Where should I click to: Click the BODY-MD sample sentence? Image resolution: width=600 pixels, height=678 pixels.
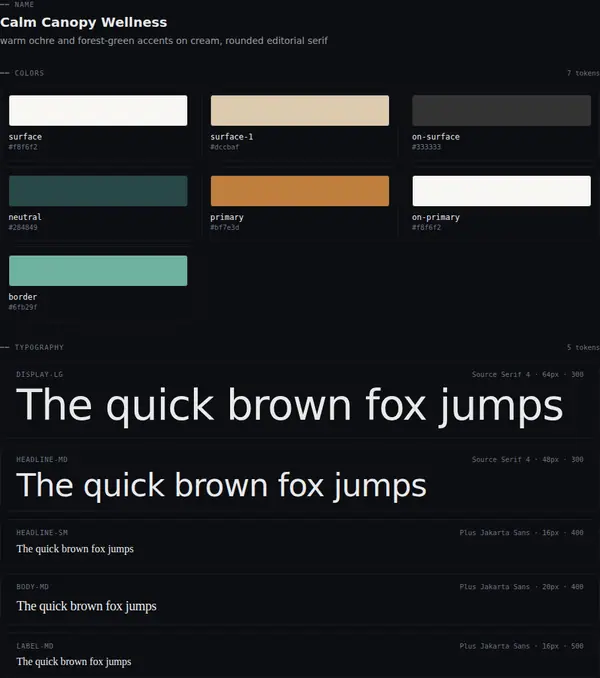coord(86,607)
